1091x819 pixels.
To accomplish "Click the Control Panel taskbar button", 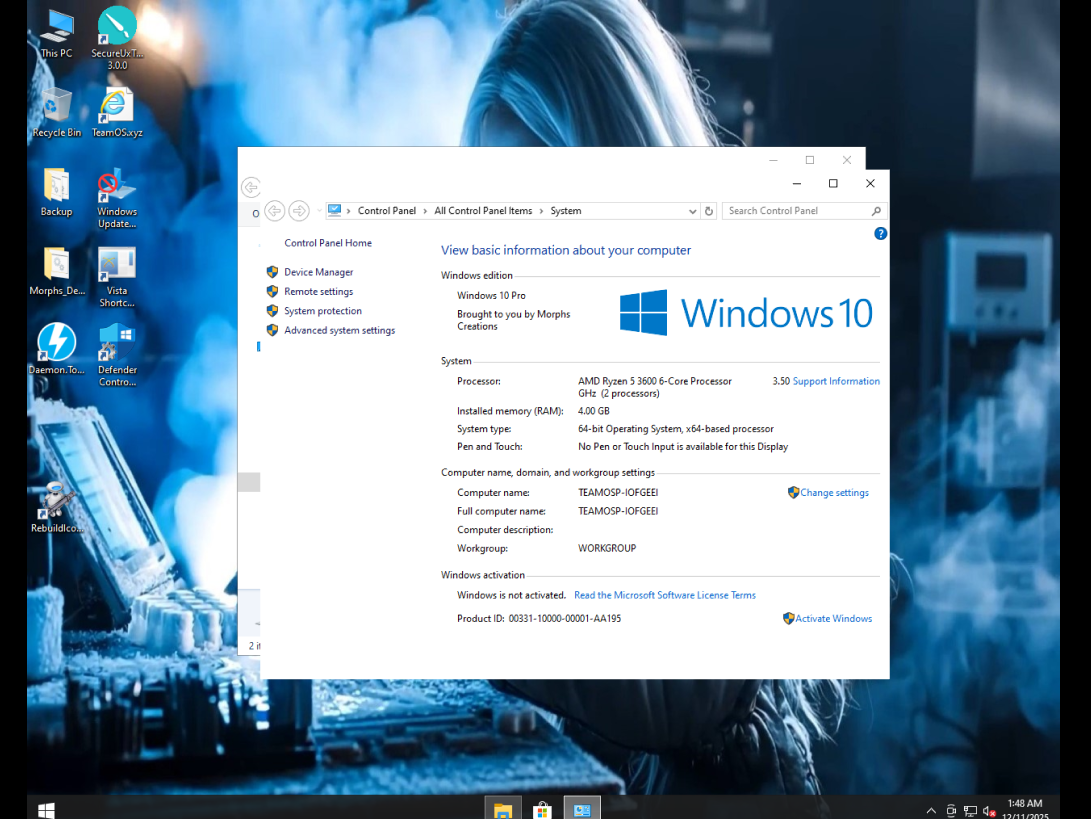I will tap(582, 810).
